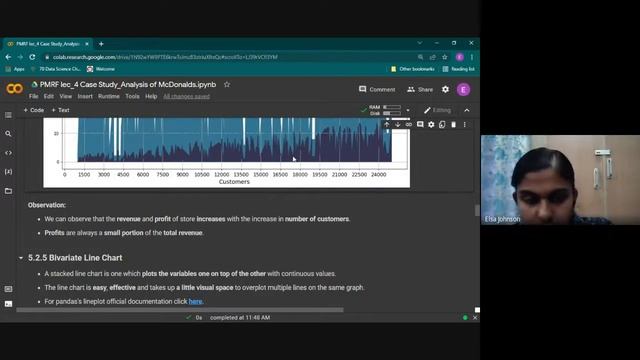Click Elsa Johnson's video thumbnail
Image resolution: width=640 pixels, height=360 pixels.
(560, 180)
